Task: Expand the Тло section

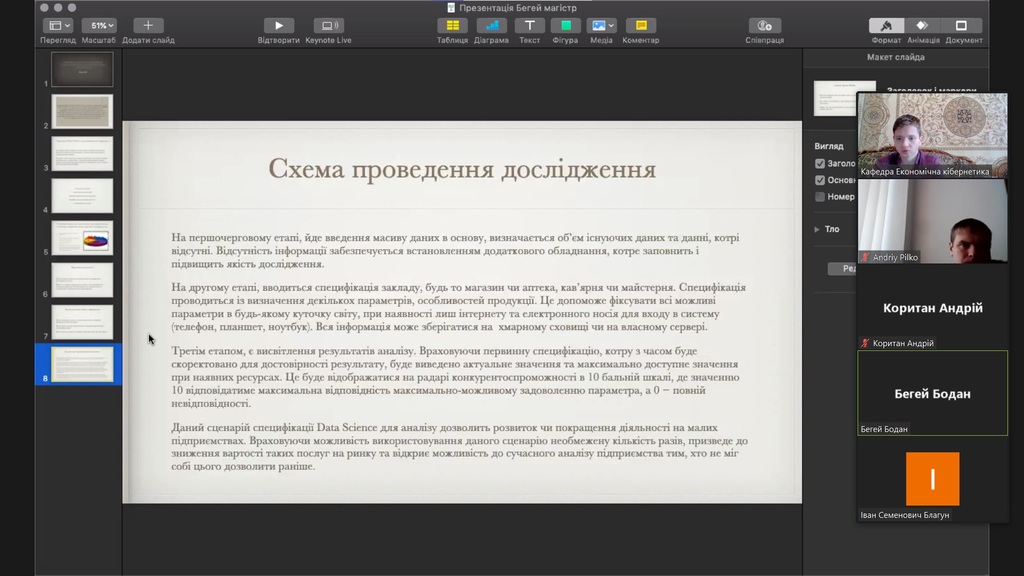Action: pos(817,229)
